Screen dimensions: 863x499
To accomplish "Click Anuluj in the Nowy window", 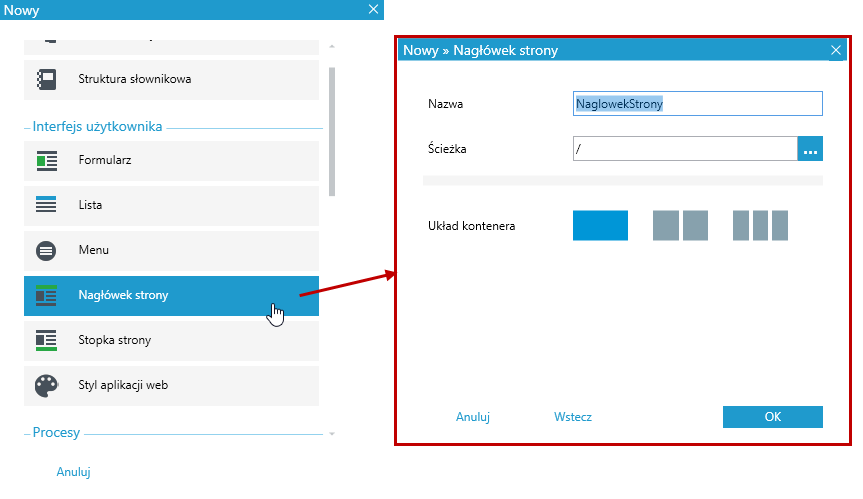I will pos(73,472).
